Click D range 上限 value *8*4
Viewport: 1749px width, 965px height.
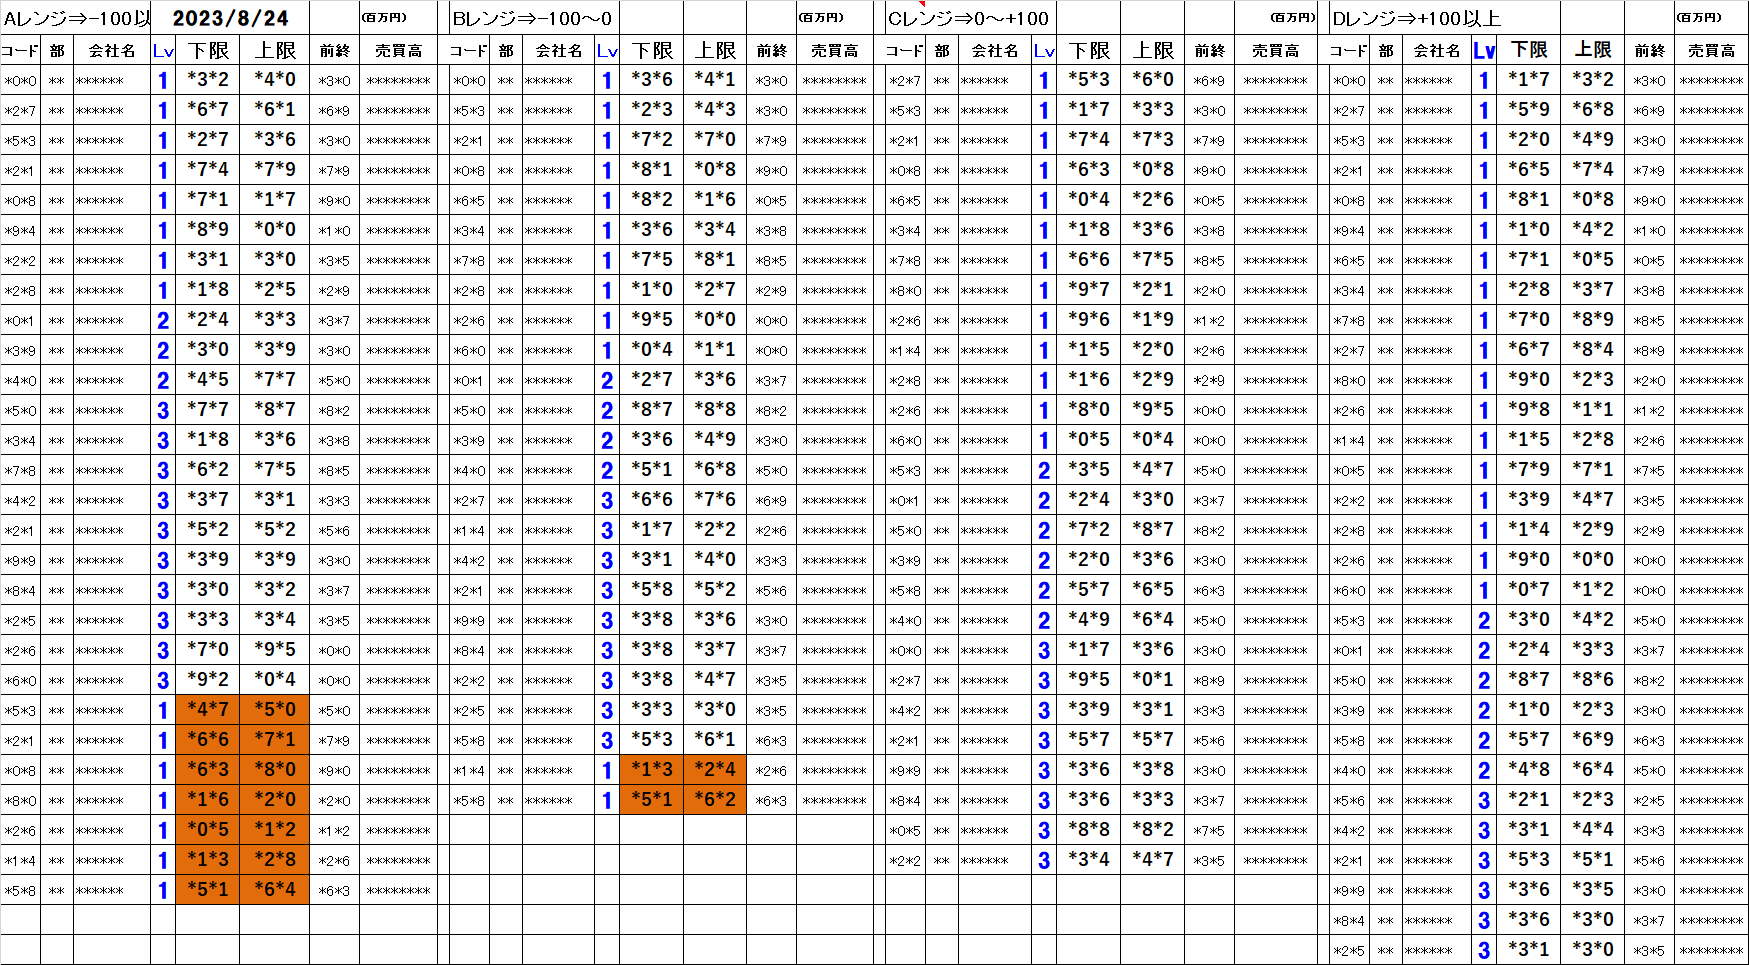click(x=1593, y=350)
